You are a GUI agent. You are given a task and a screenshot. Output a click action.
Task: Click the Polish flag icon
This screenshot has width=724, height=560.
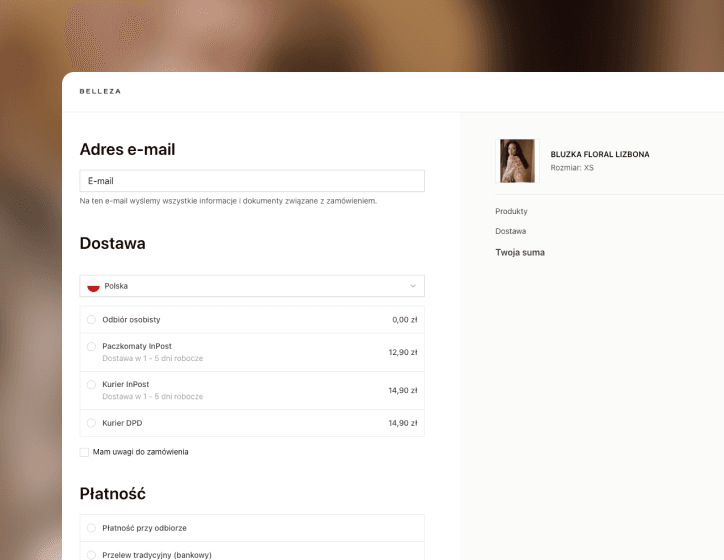(x=93, y=286)
